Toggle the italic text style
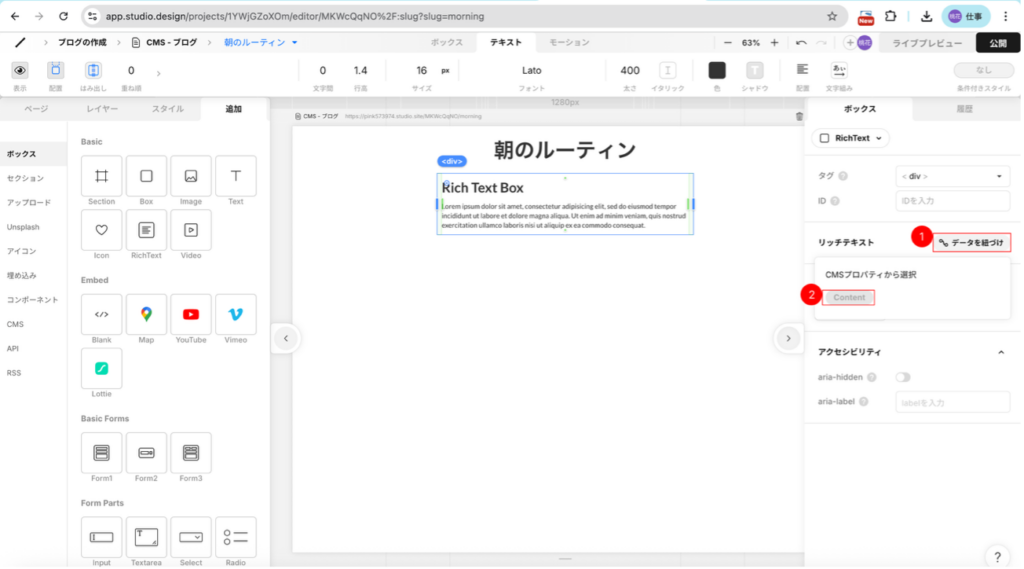This screenshot has height=569, width=1024. pyautogui.click(x=667, y=70)
